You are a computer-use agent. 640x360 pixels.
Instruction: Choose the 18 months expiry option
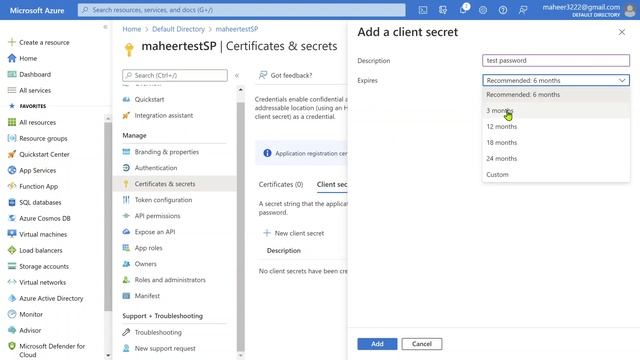point(556,142)
